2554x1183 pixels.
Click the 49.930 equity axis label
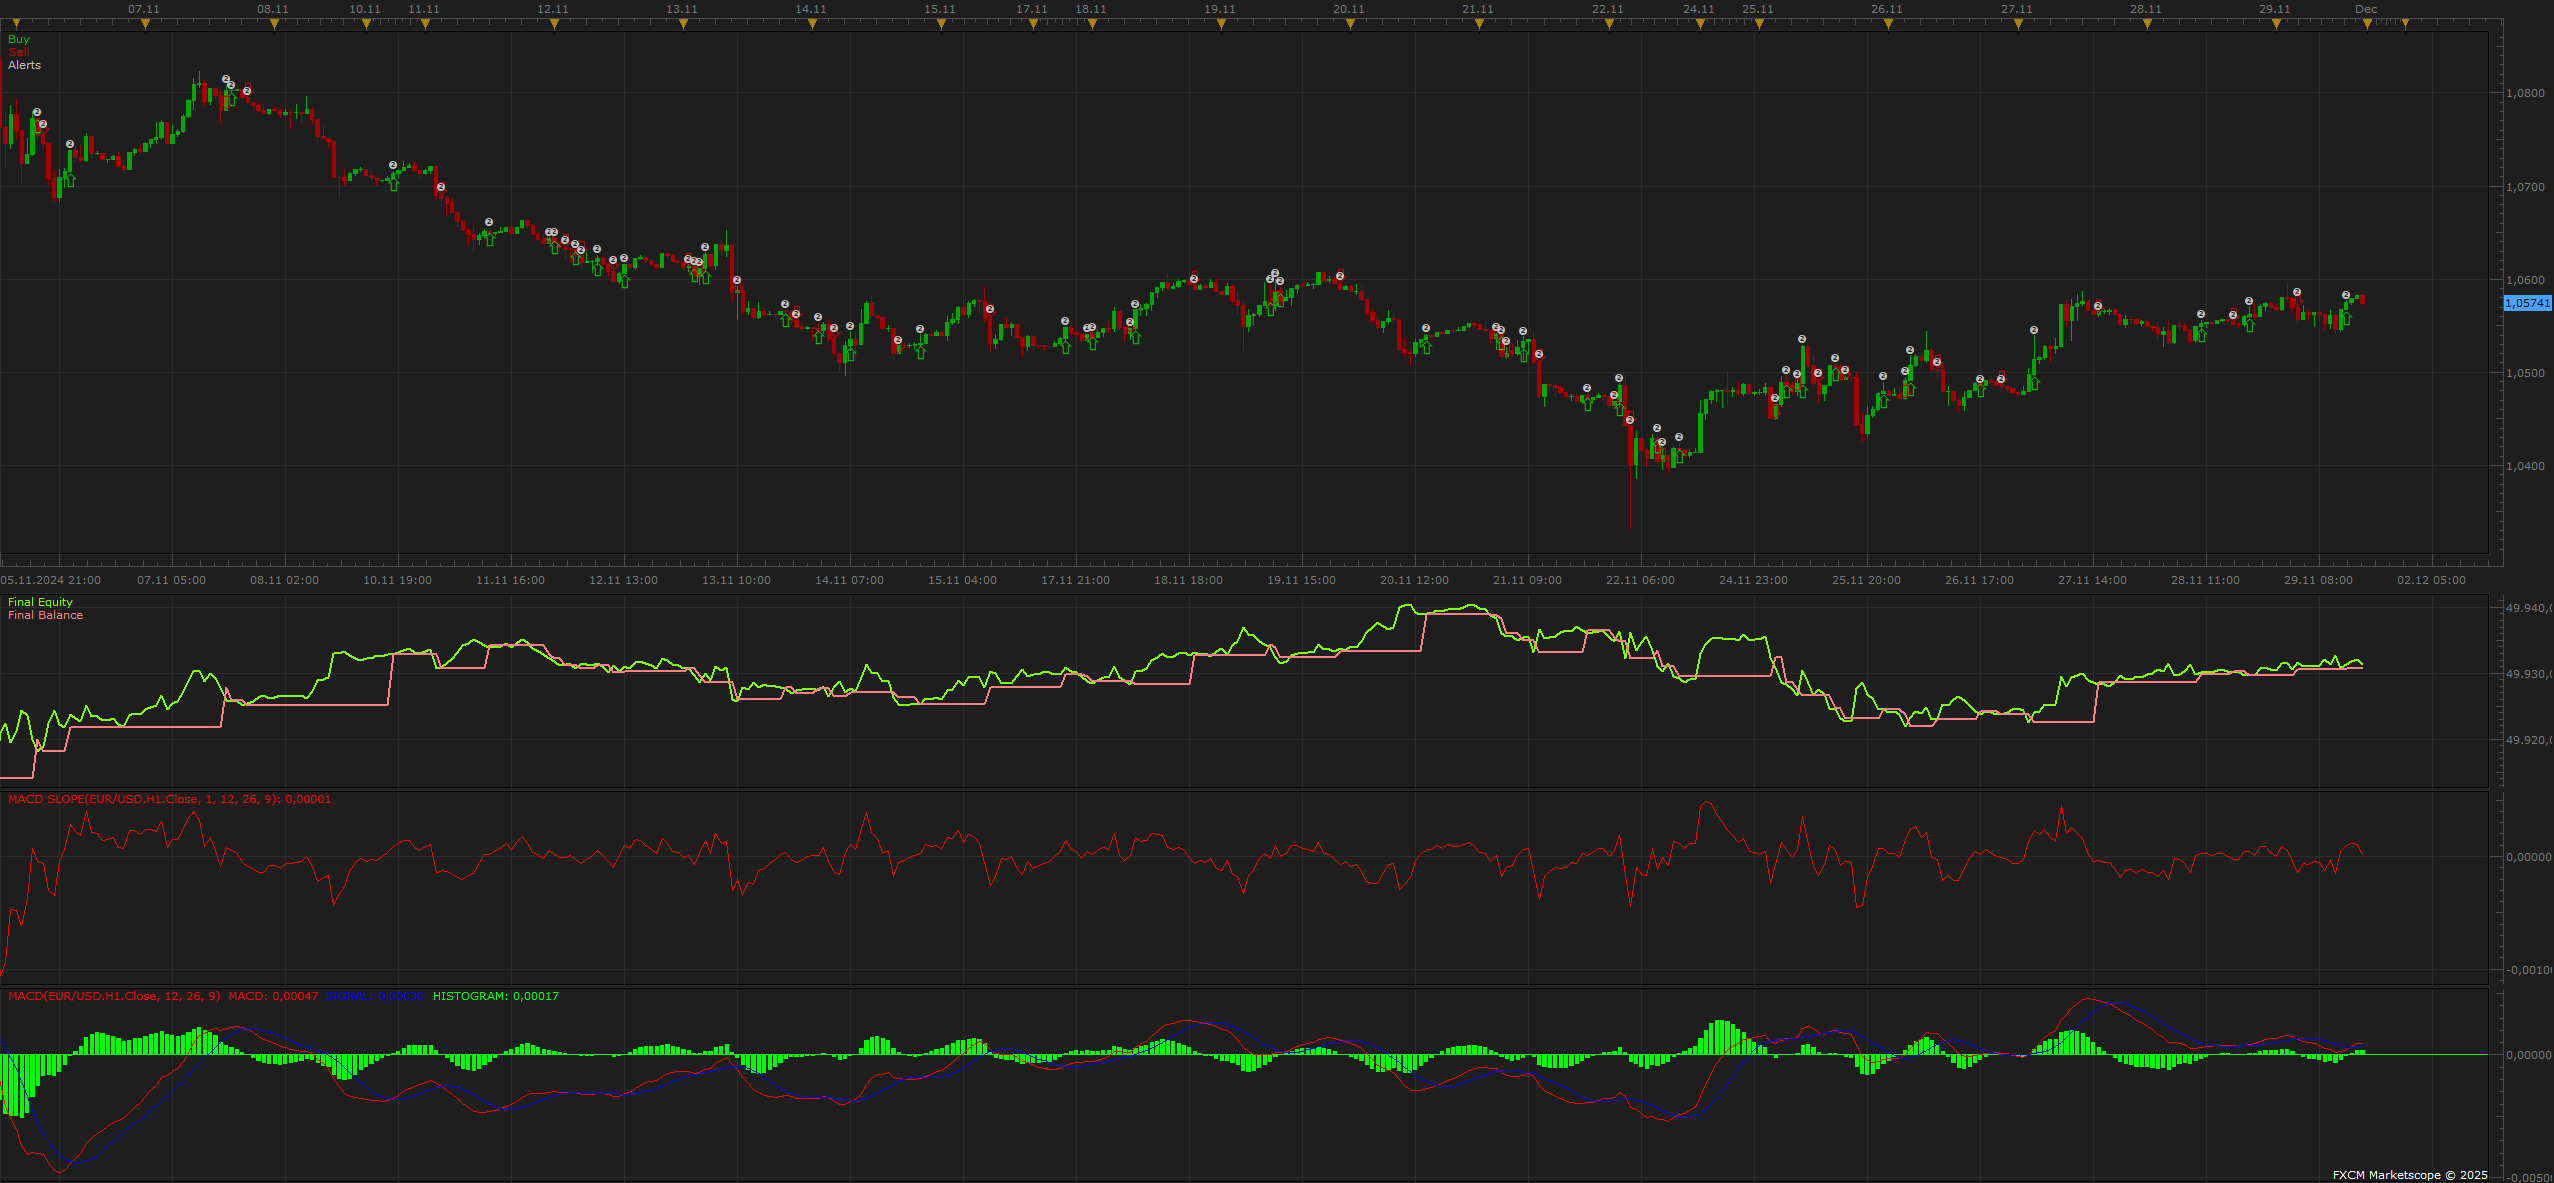[2529, 674]
